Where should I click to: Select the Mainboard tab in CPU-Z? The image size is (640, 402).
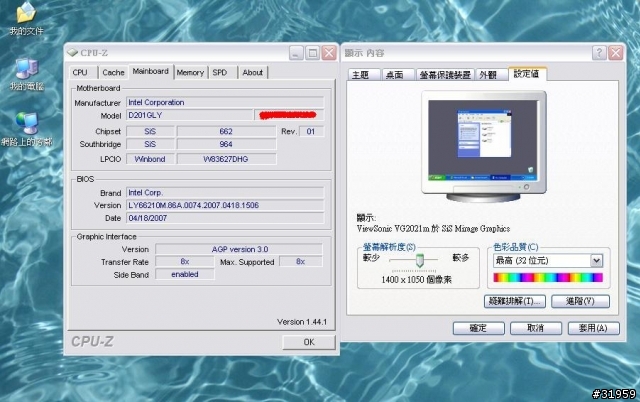click(151, 71)
